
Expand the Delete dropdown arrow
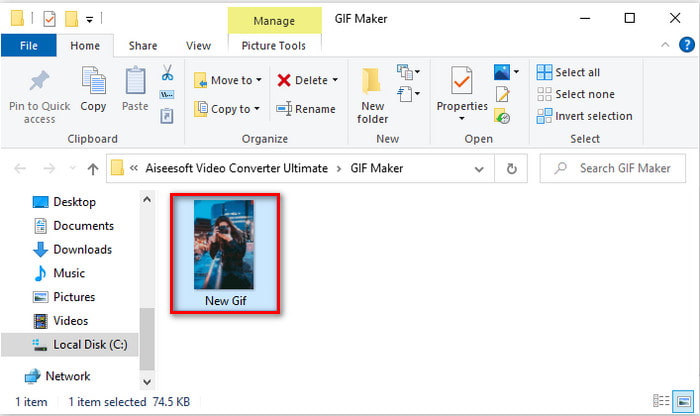[x=335, y=80]
